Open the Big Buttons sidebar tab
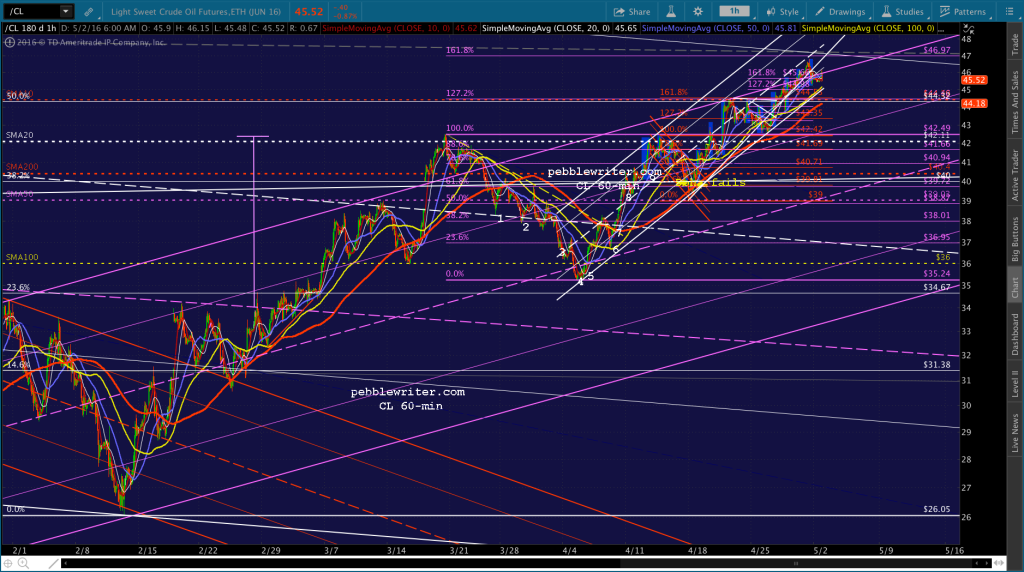Viewport: 1024px width, 572px height. 1015,239
